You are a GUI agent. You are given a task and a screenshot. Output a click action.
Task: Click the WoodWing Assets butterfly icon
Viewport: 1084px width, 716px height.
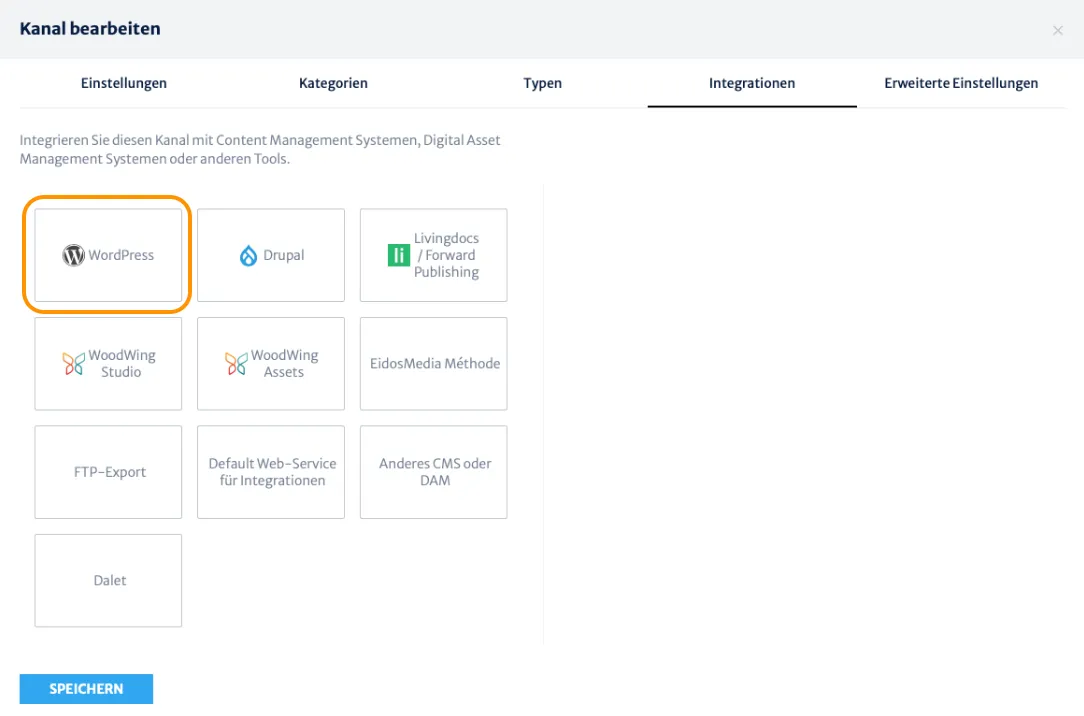236,364
